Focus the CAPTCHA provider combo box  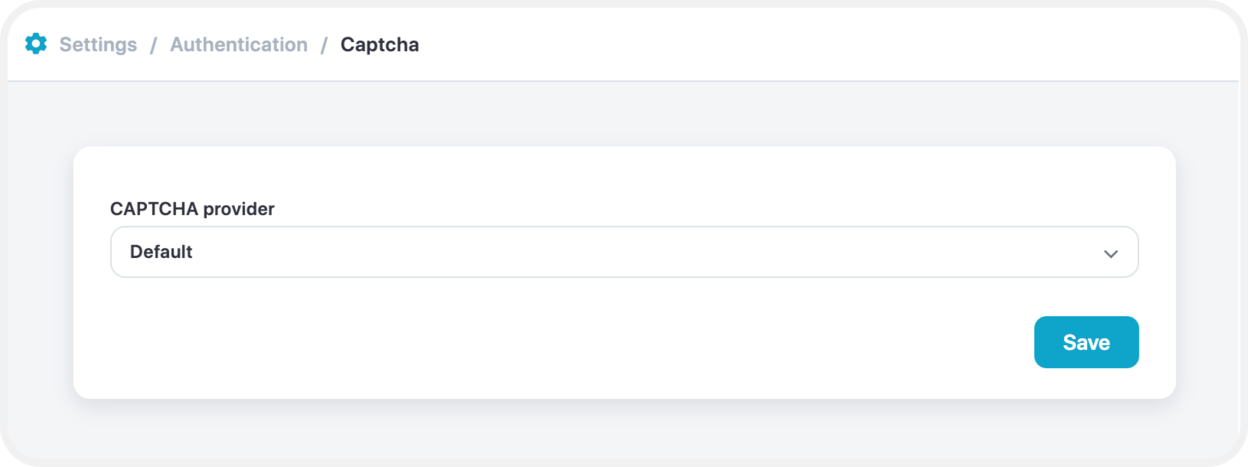click(x=624, y=252)
